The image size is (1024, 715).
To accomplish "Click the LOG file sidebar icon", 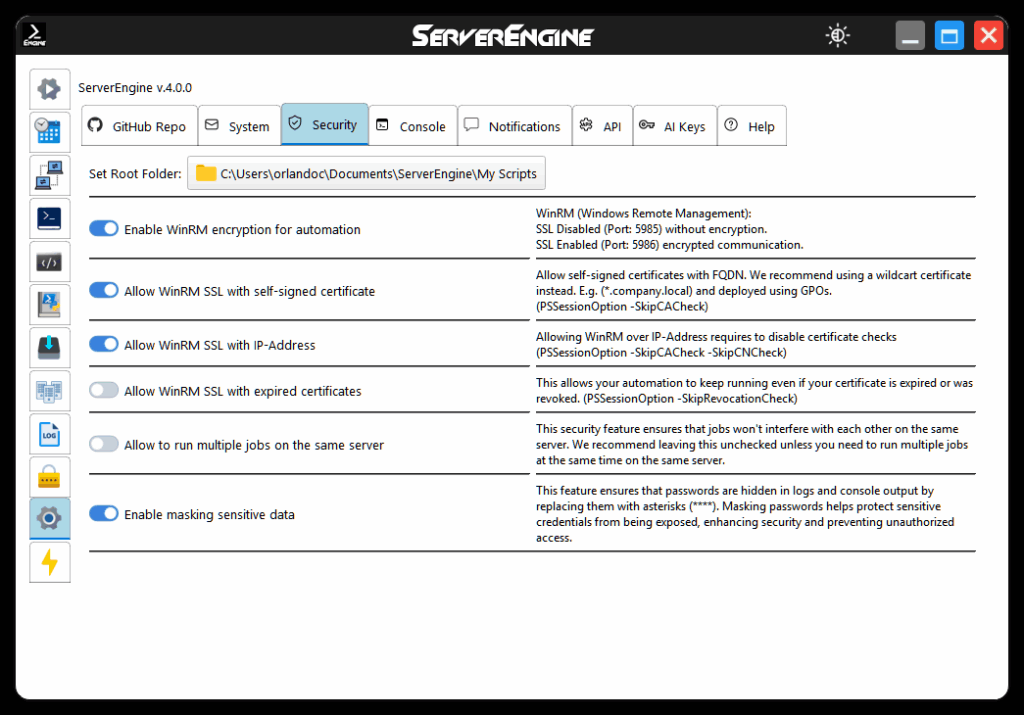I will (x=49, y=434).
